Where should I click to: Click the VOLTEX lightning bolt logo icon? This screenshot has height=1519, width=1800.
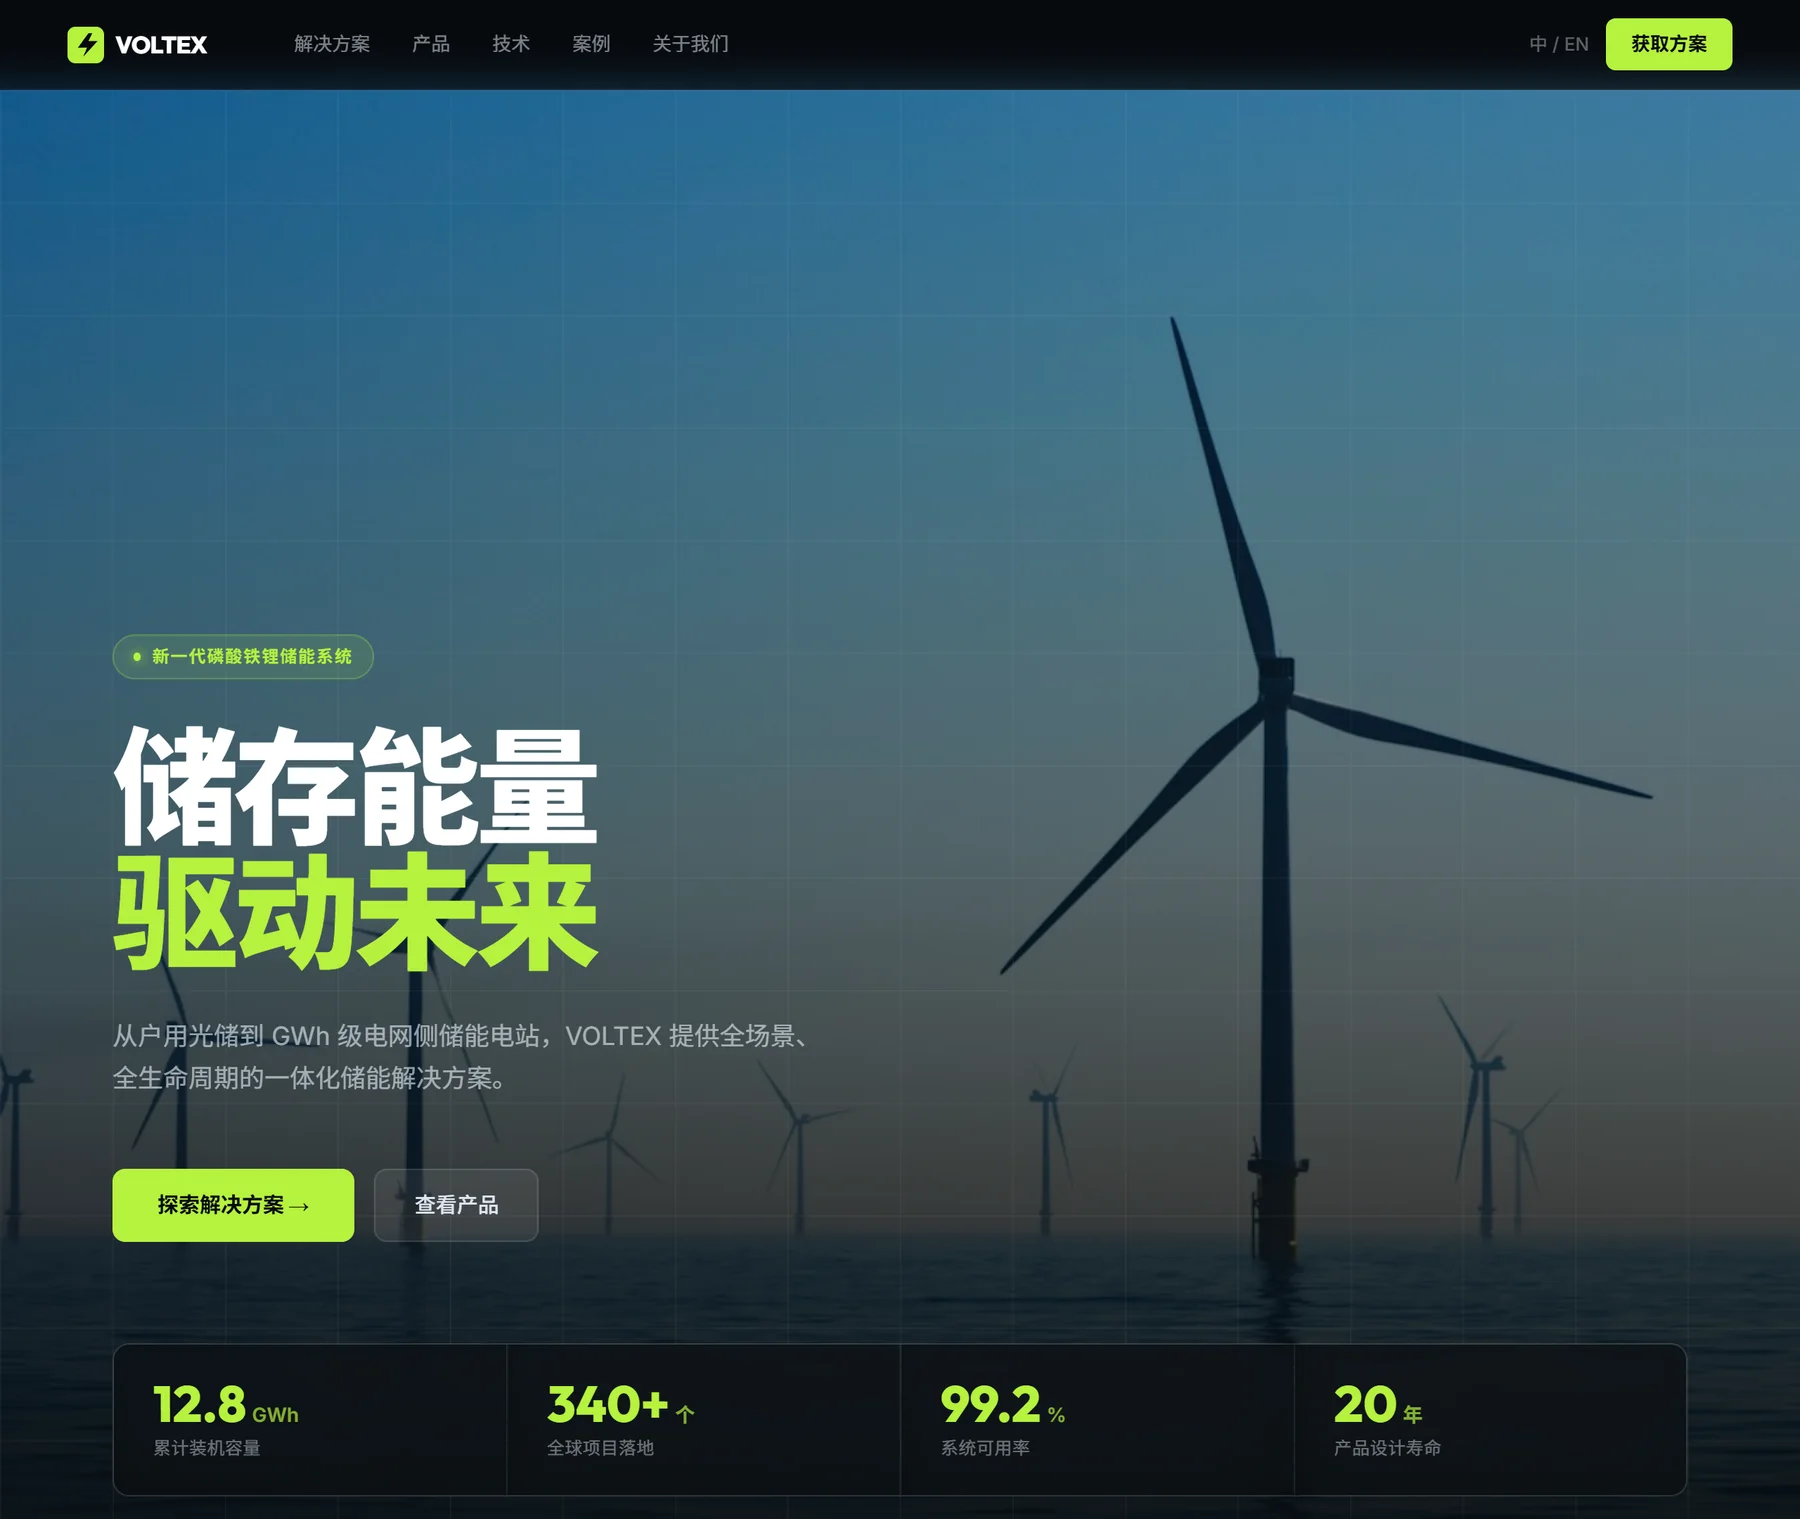click(85, 45)
